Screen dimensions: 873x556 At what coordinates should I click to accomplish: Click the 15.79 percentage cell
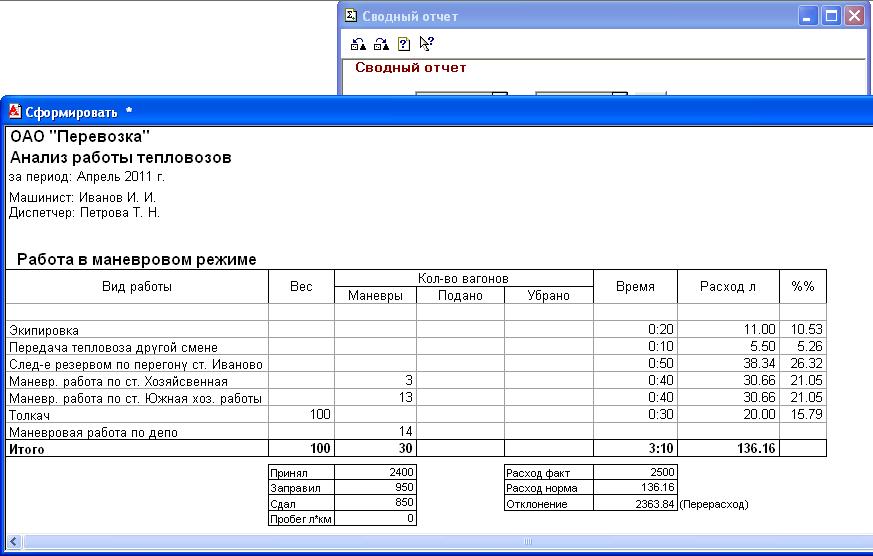pyautogui.click(x=807, y=414)
